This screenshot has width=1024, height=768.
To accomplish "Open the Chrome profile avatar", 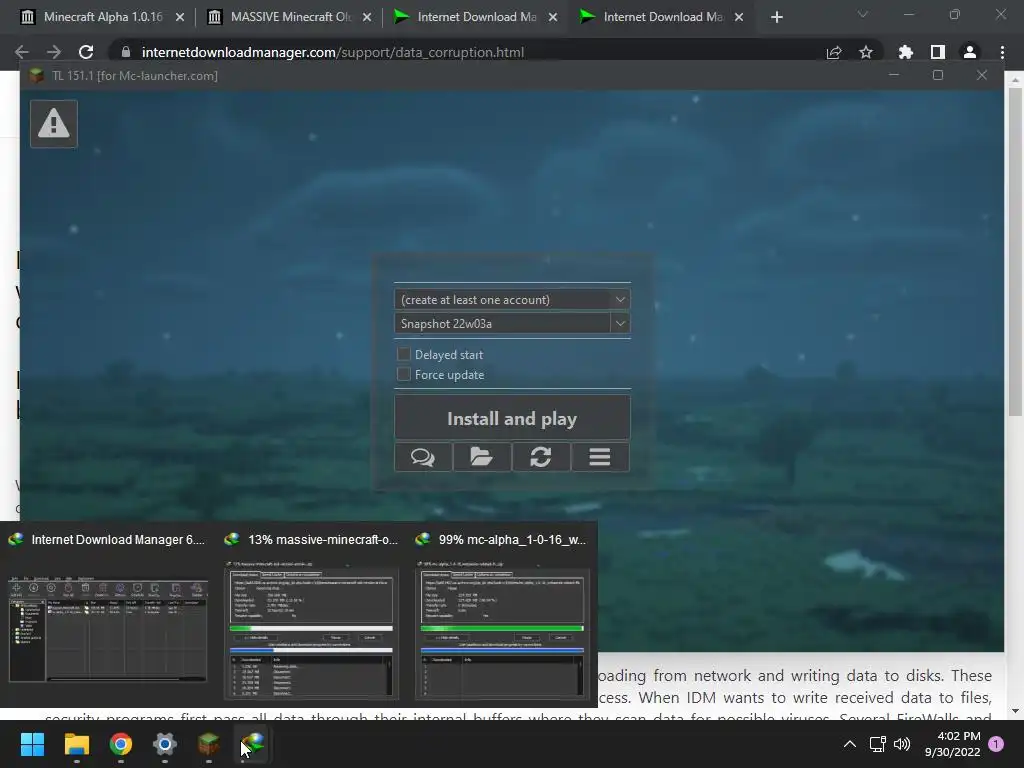I will pyautogui.click(x=970, y=52).
